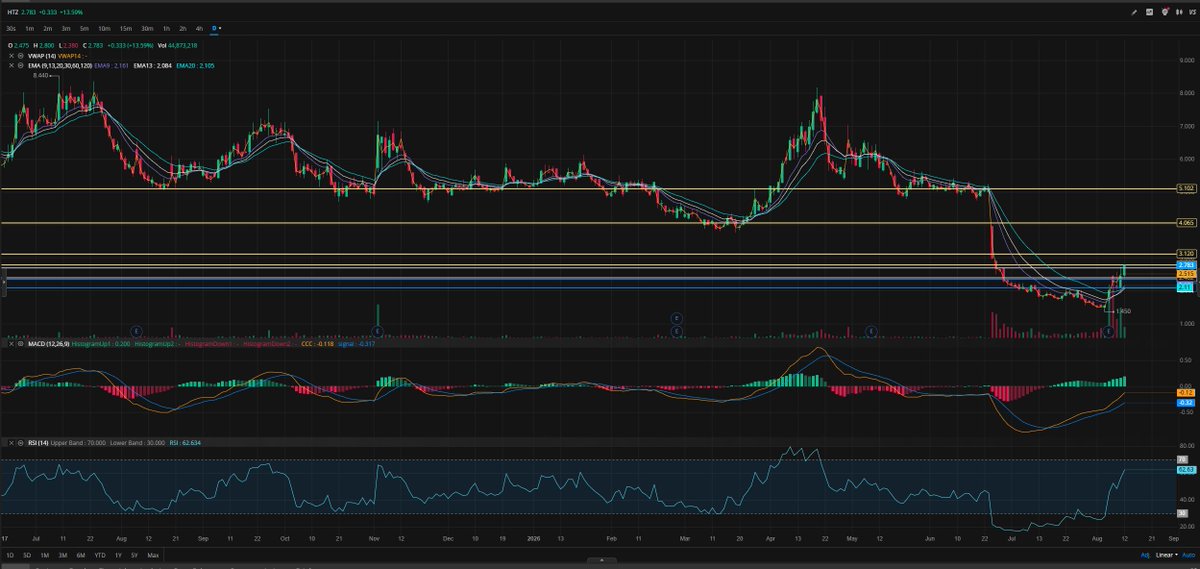The image size is (1200, 569).
Task: Select the 5m timeframe
Action: pos(84,29)
